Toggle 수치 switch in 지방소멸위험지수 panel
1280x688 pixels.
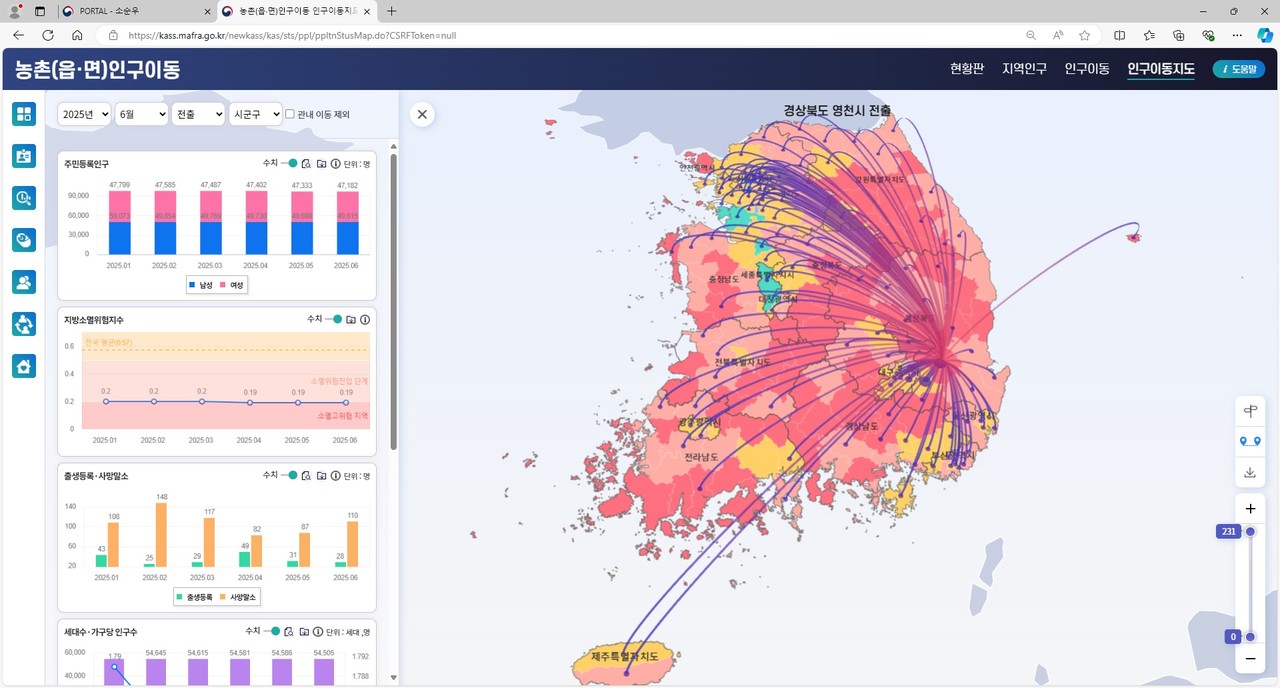click(x=334, y=319)
